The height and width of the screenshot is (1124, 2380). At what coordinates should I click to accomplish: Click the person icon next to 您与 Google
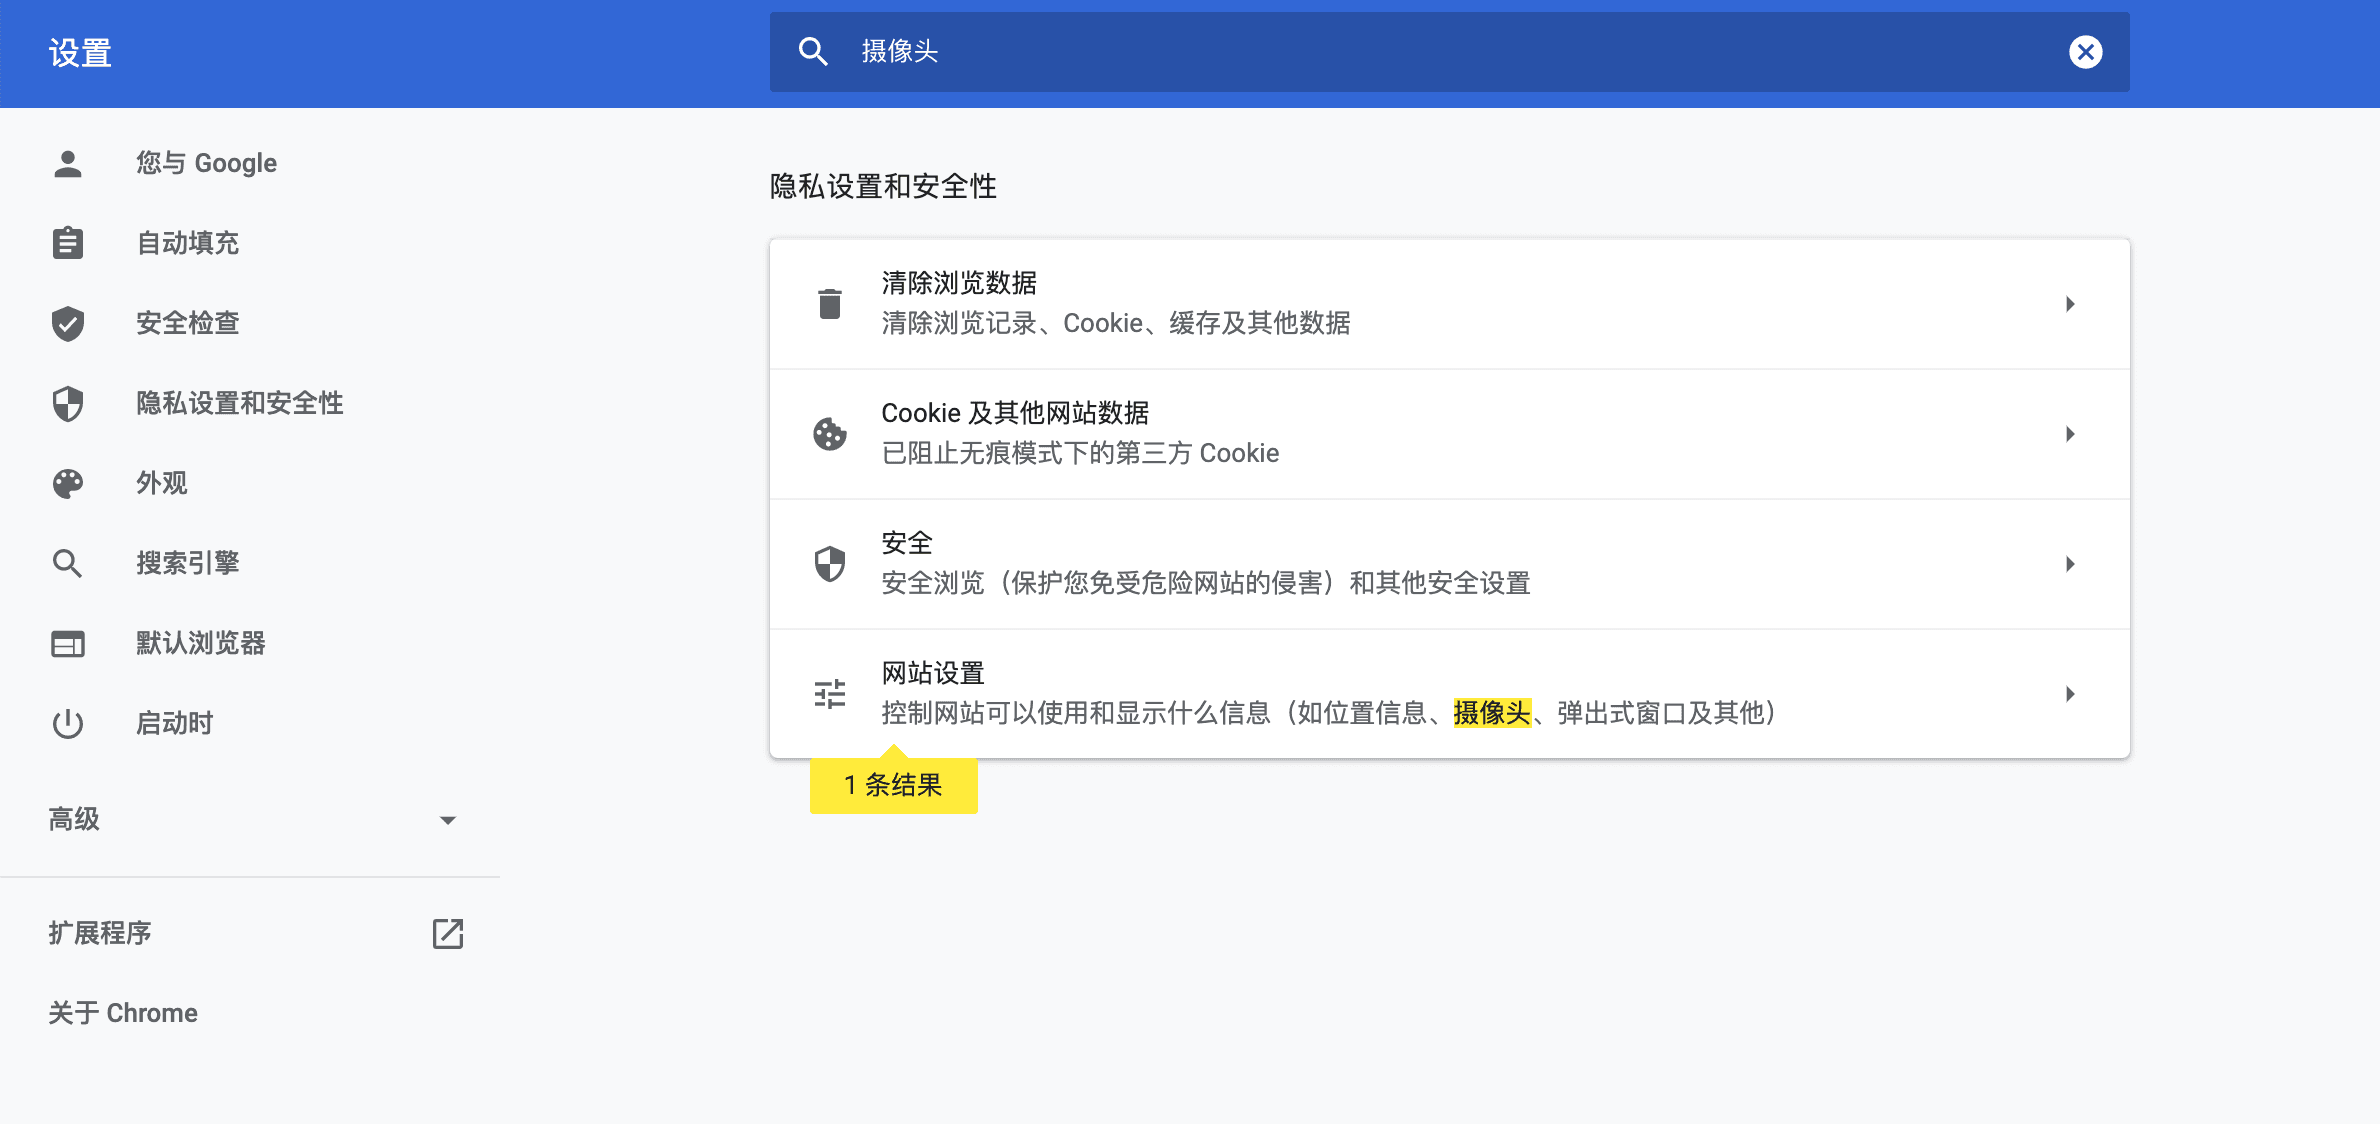point(67,162)
